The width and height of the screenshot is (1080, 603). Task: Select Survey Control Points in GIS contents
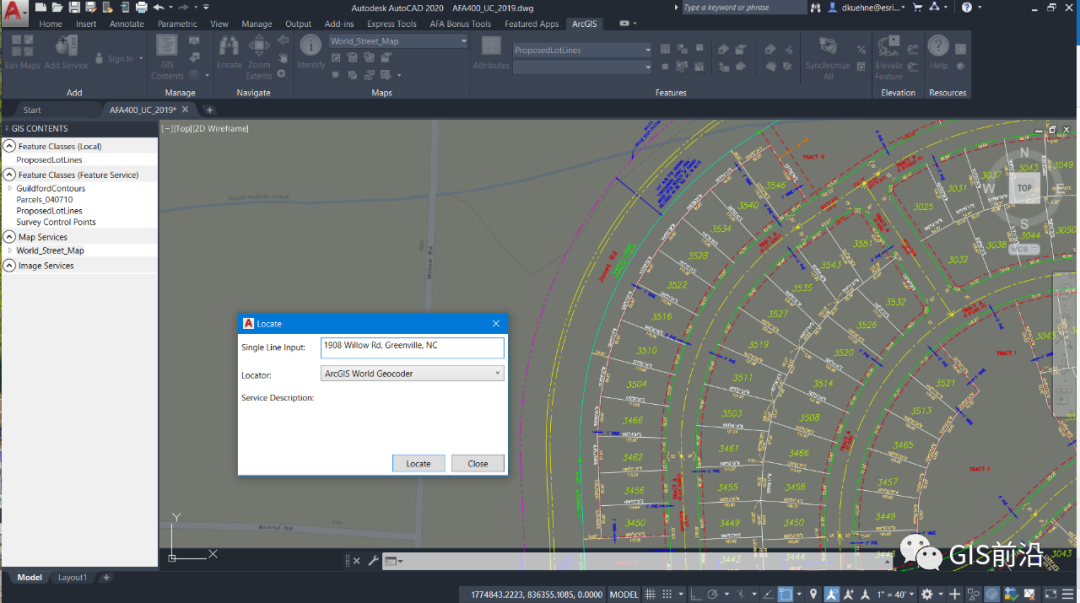pyautogui.click(x=56, y=222)
